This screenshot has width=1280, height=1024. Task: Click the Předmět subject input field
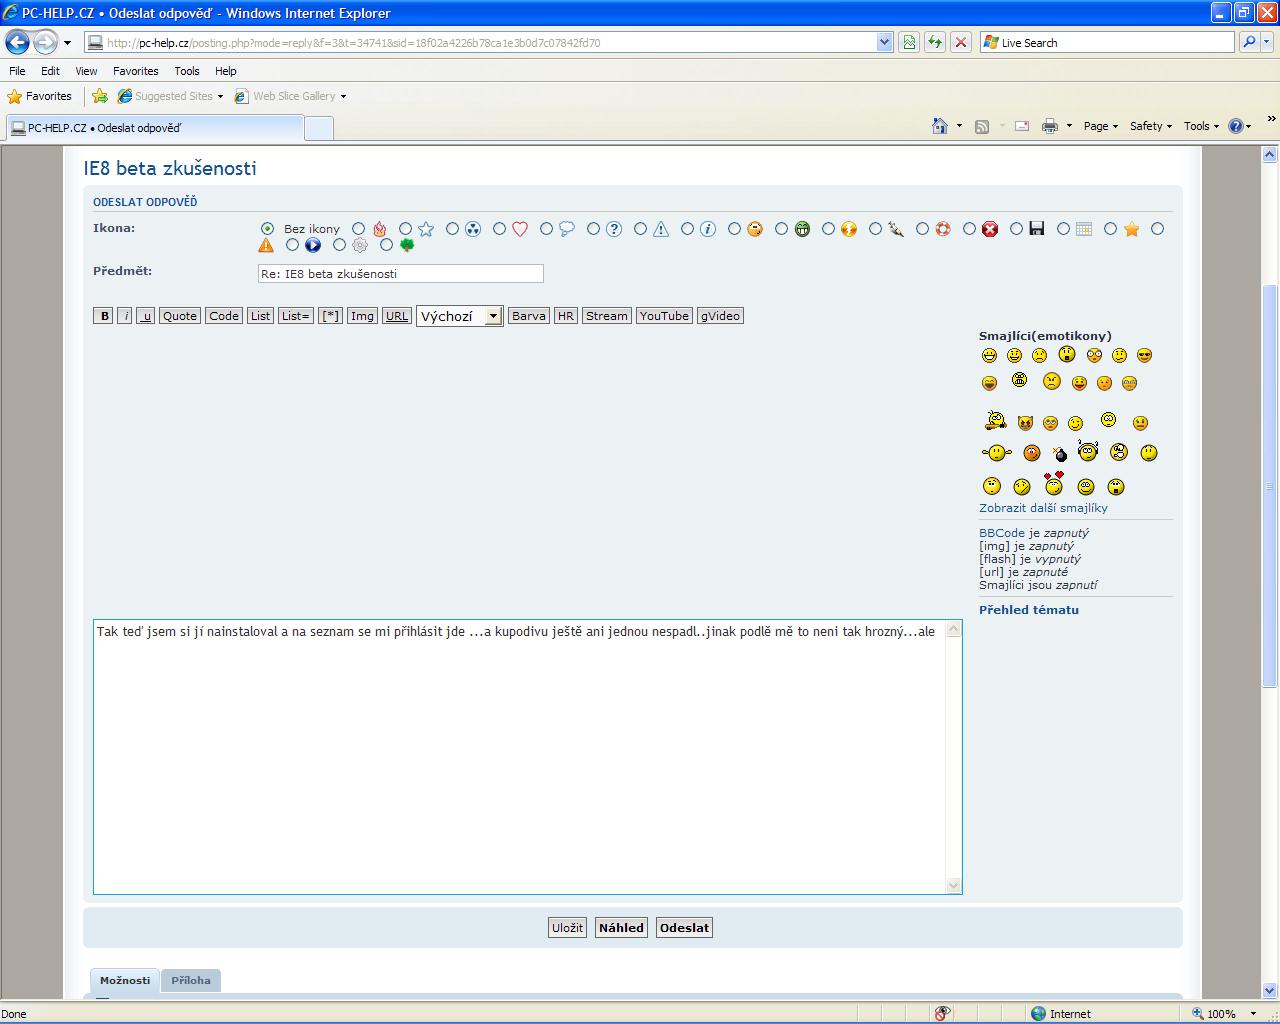(401, 273)
